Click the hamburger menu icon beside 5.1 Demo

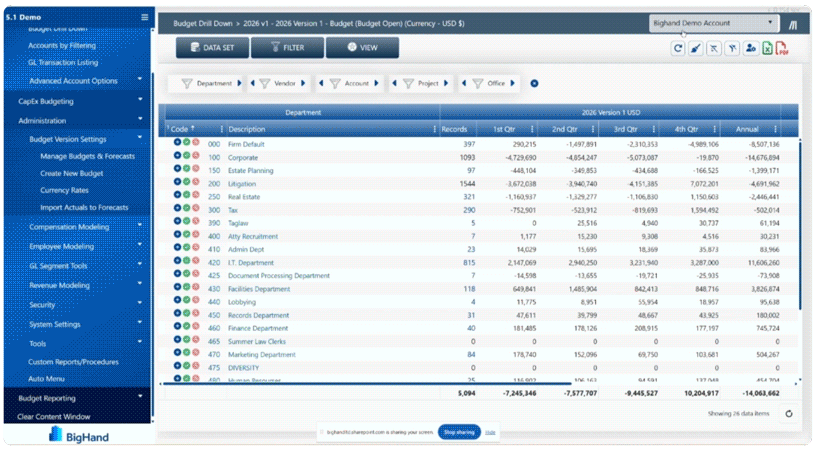[144, 17]
